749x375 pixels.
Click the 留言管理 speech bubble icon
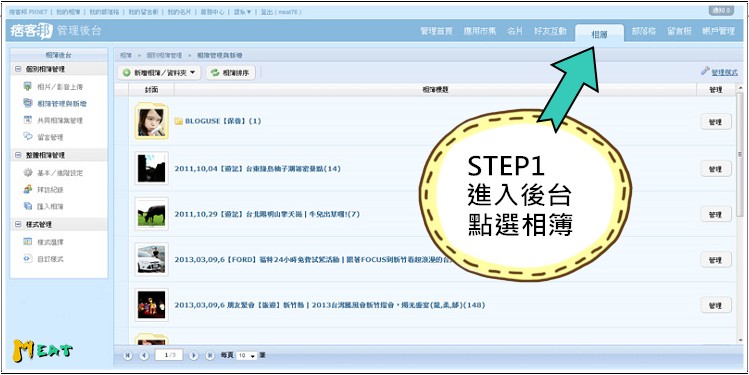pyautogui.click(x=28, y=137)
